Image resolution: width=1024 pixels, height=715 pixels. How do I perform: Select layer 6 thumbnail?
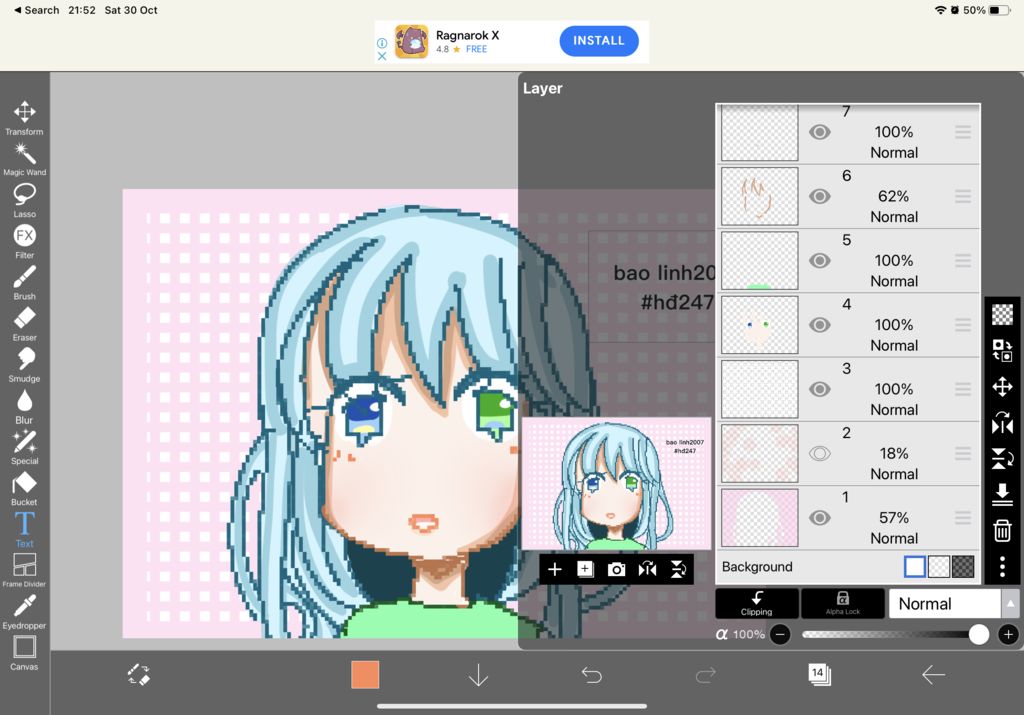760,196
